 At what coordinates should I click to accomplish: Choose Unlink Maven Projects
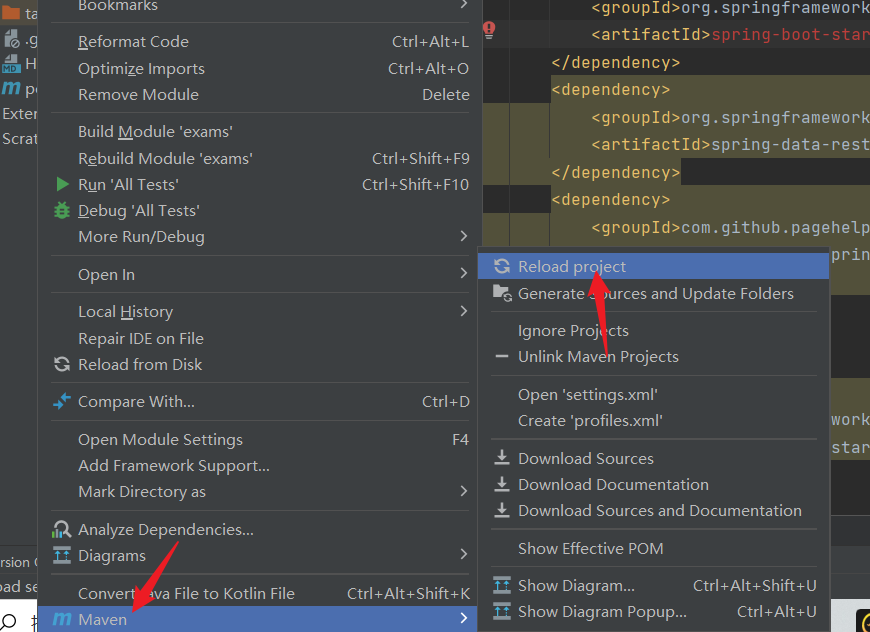[x=654, y=356]
